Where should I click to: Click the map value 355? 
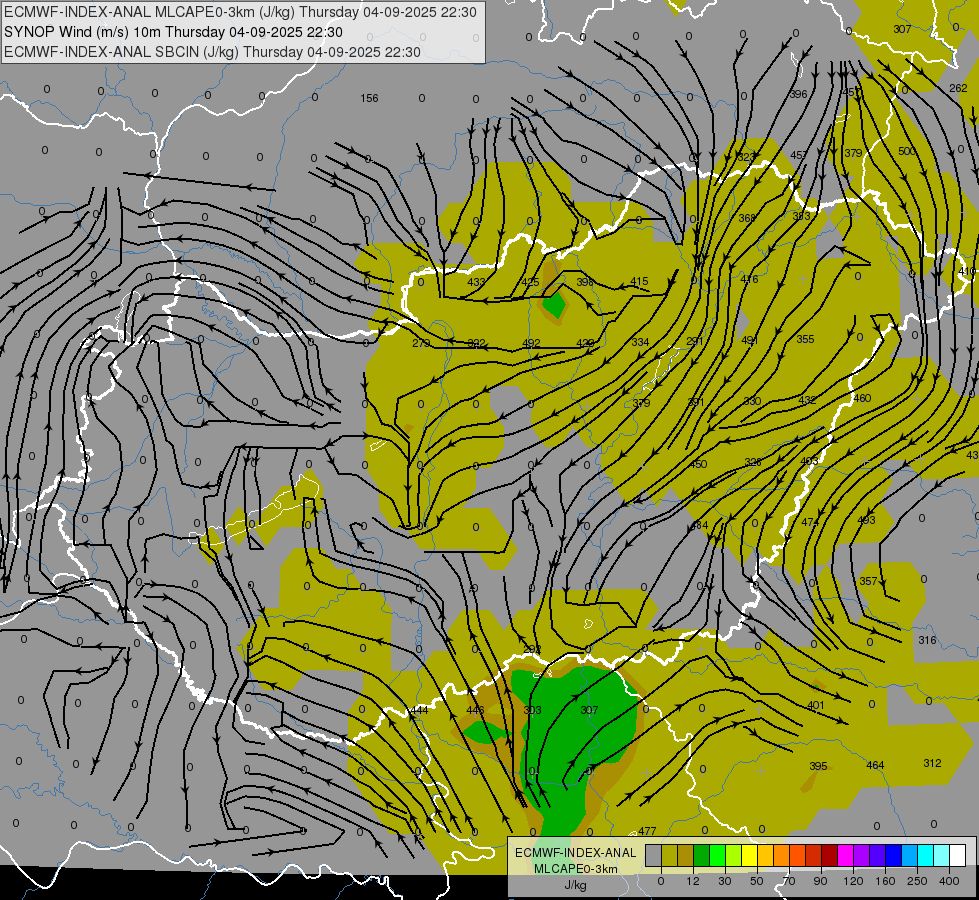tap(805, 339)
